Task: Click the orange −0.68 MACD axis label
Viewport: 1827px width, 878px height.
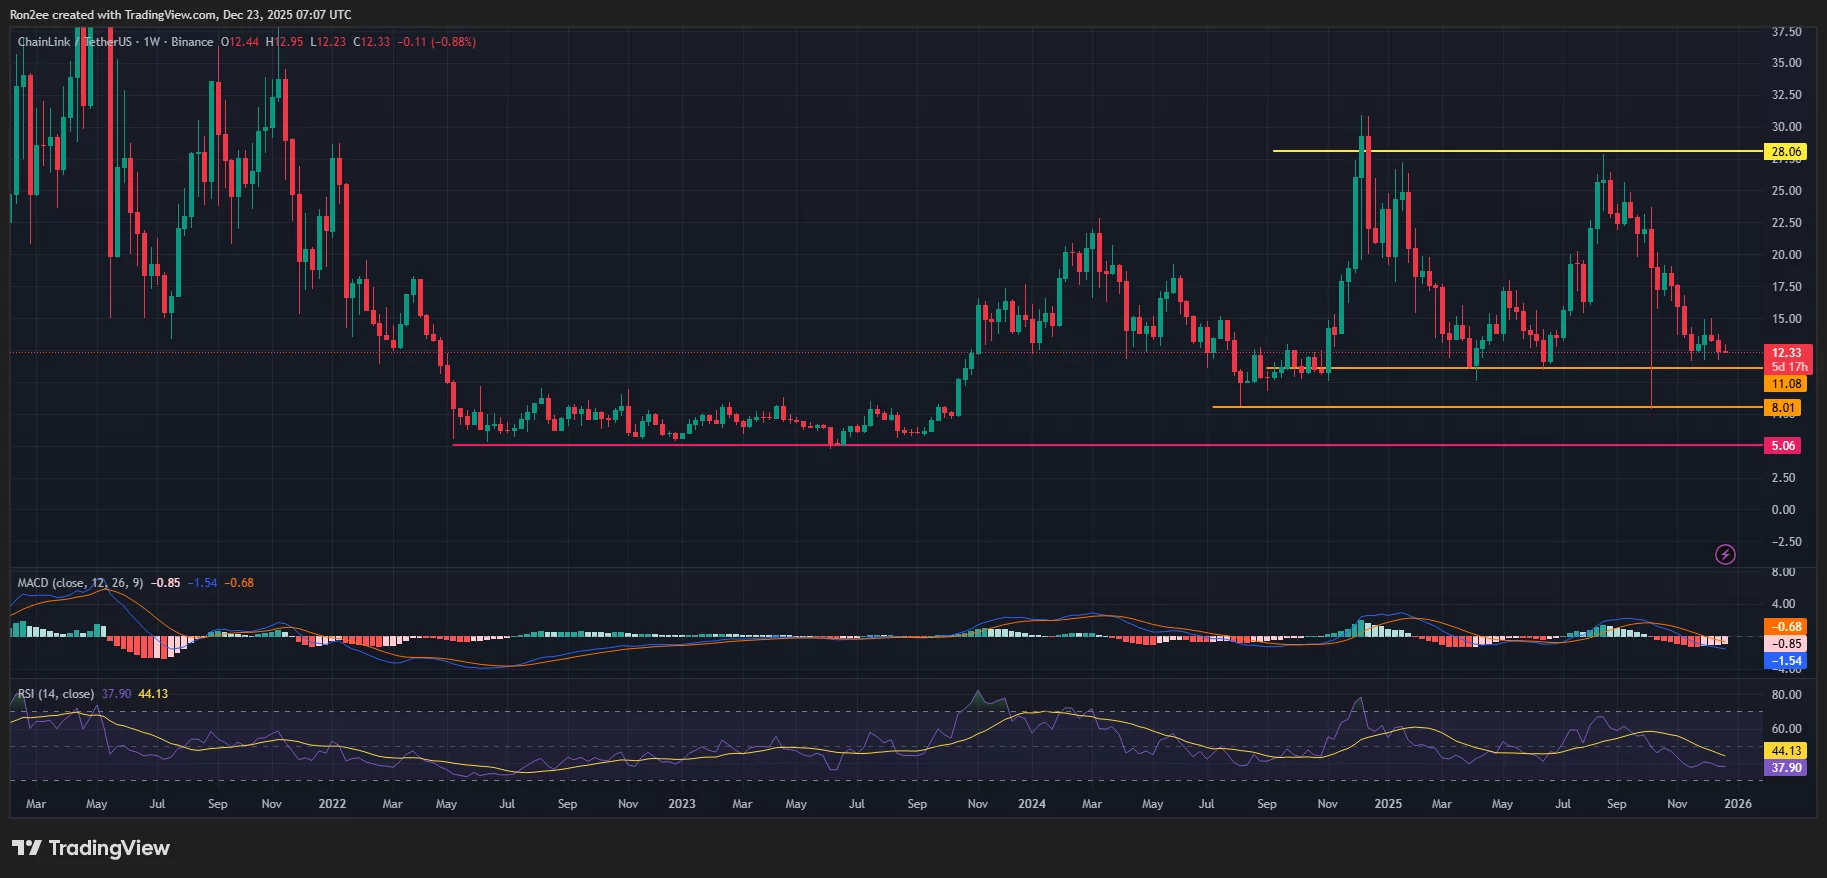Action: point(1786,627)
